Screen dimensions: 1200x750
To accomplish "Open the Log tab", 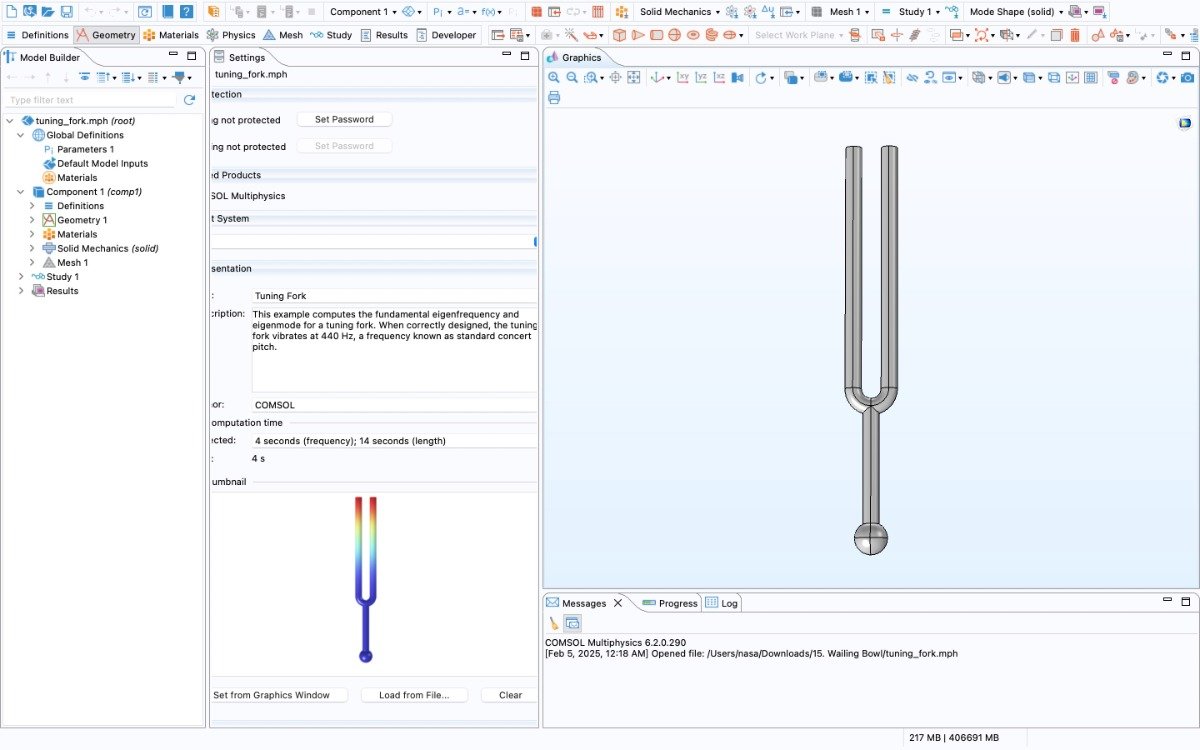I will coord(721,603).
